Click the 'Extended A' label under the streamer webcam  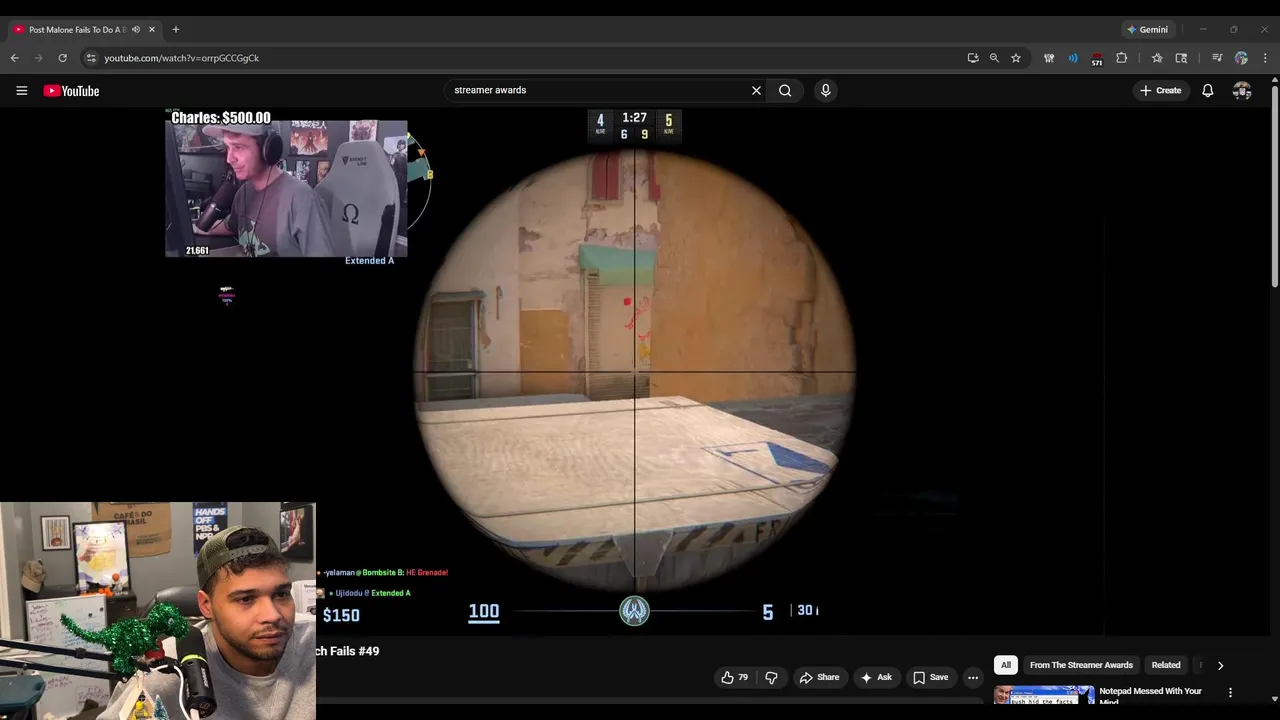[x=369, y=261]
